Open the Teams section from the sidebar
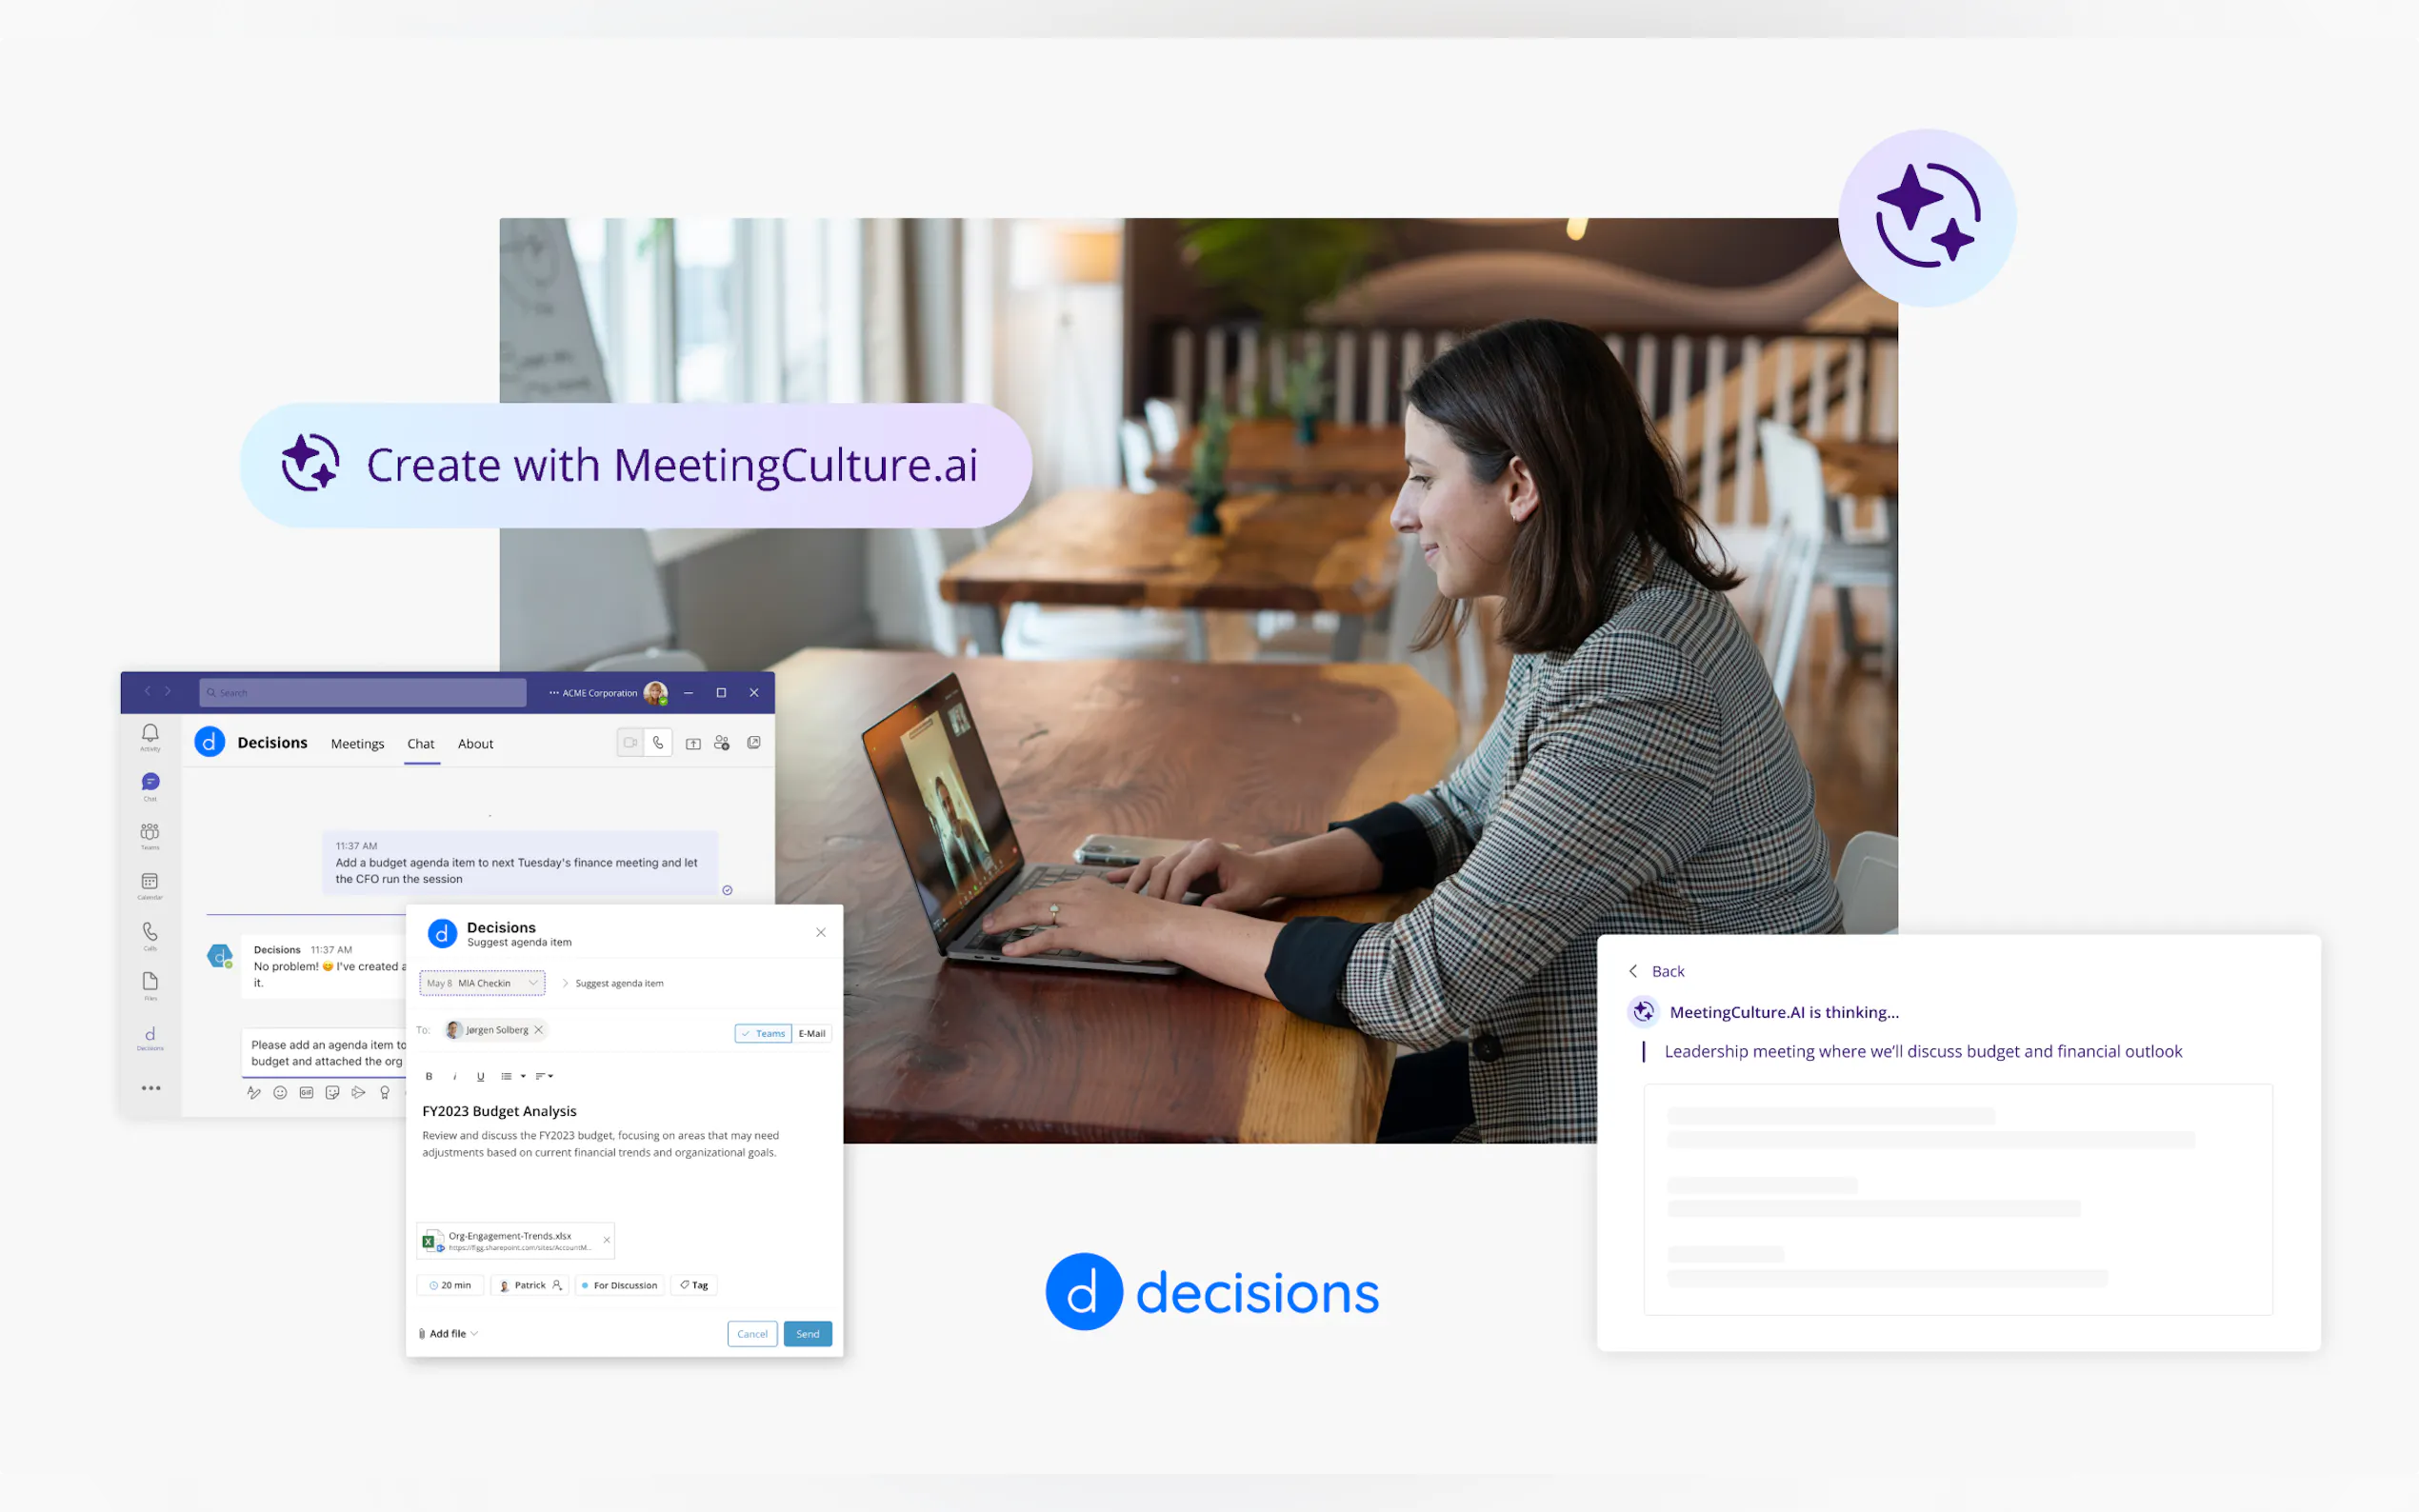The width and height of the screenshot is (2419, 1512). click(150, 834)
